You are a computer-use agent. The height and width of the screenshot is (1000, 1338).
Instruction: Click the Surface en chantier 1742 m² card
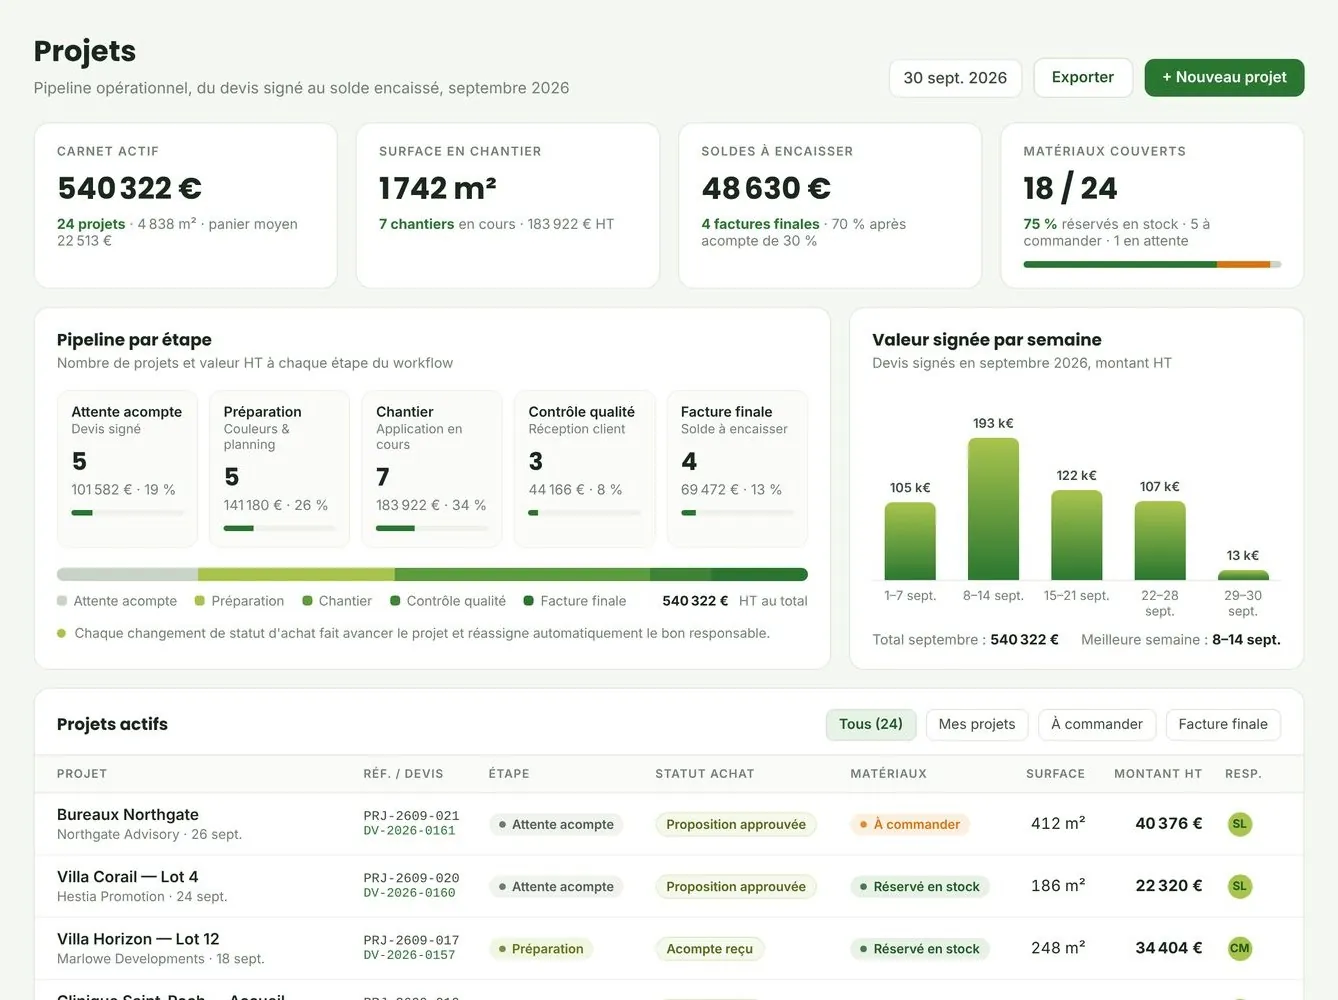(508, 206)
